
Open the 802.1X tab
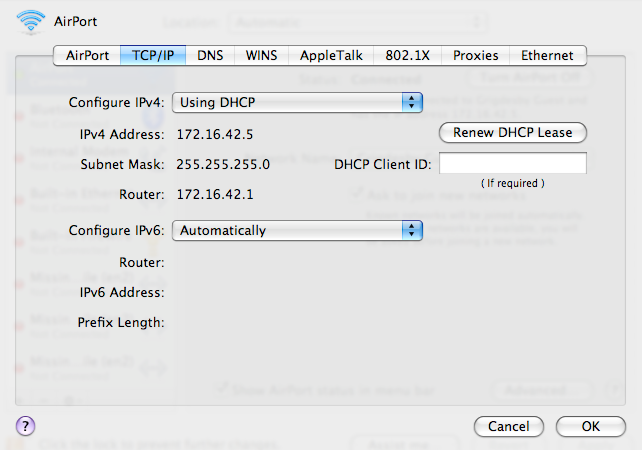(407, 56)
